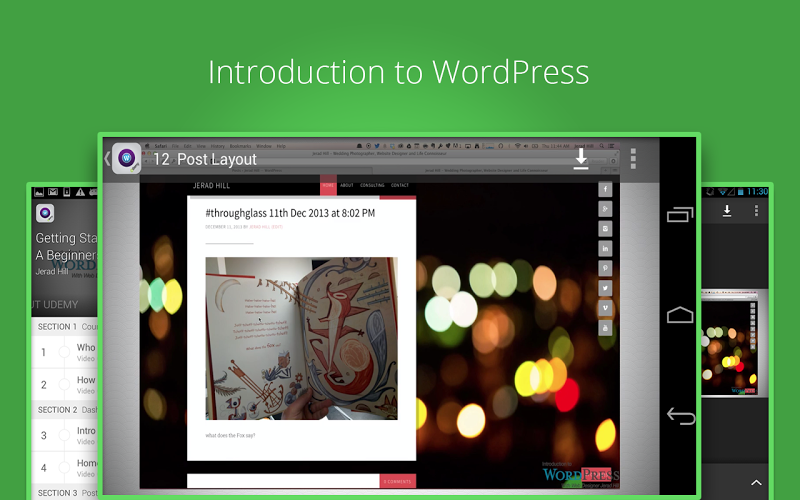
Task: Click the Pinterest social icon
Action: click(x=605, y=268)
